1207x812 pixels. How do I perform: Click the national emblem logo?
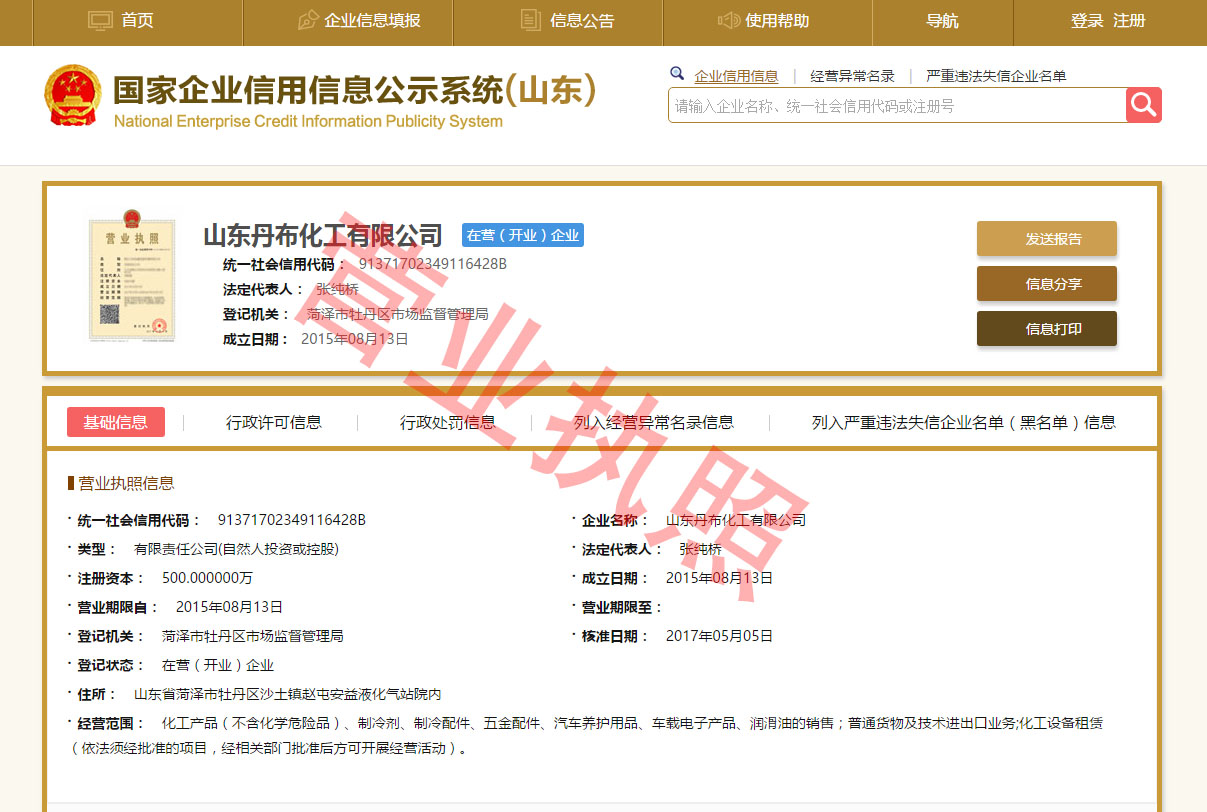click(x=73, y=96)
